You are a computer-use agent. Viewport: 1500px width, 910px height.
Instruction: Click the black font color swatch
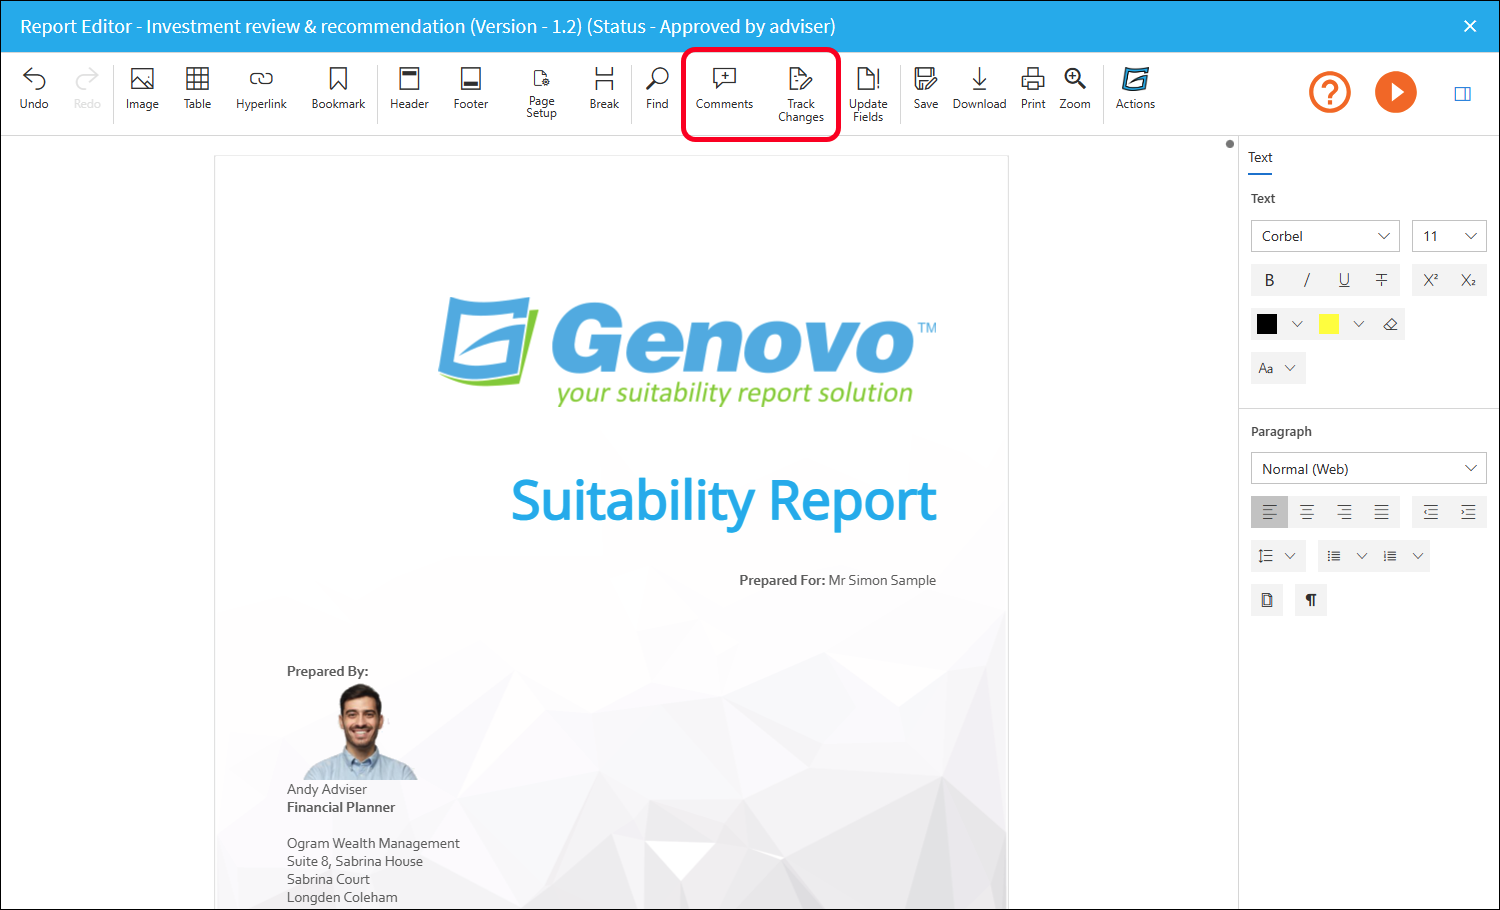[1267, 324]
